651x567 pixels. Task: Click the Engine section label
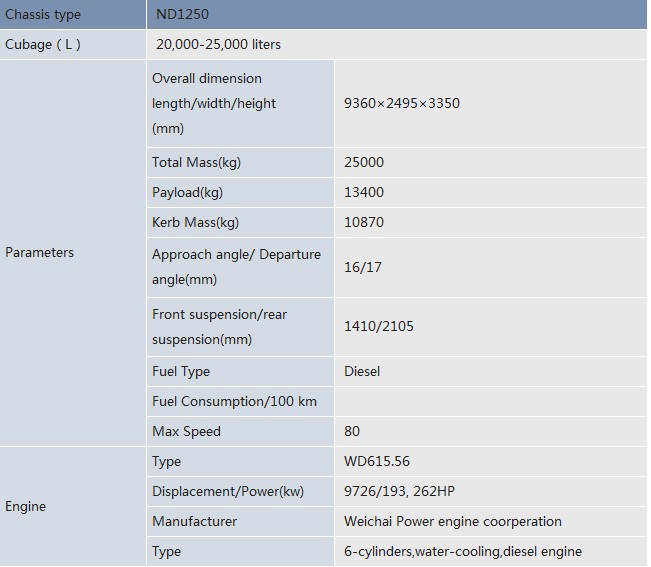26,507
